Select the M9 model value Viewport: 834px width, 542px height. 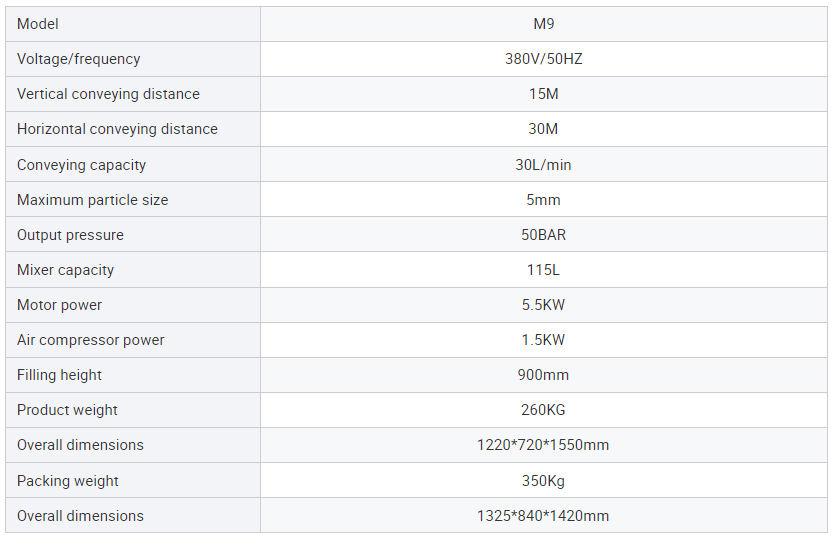click(x=543, y=24)
